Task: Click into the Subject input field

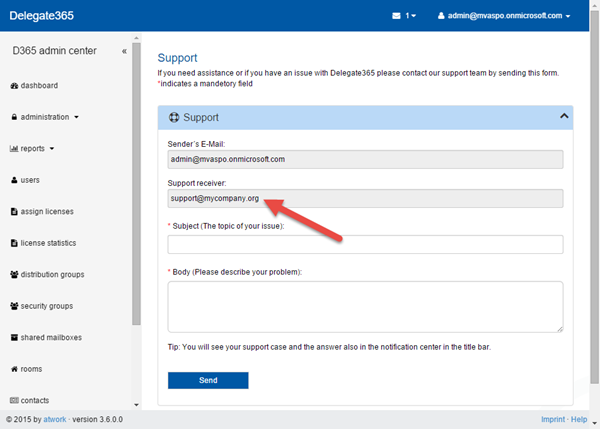Action: (x=365, y=245)
